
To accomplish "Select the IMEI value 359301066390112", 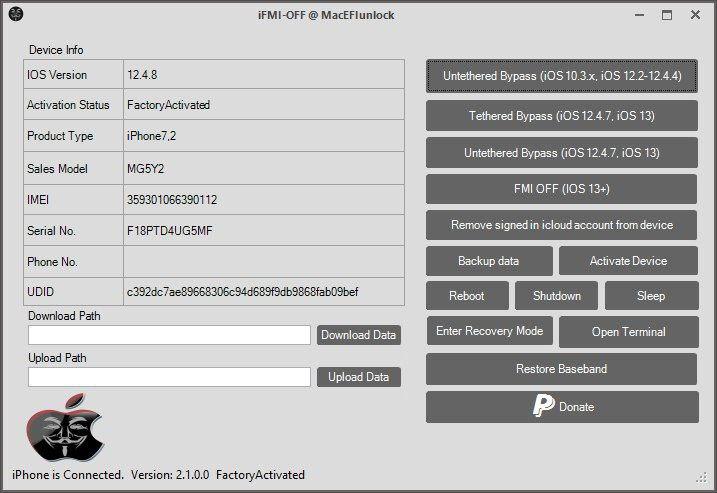I will 264,200.
